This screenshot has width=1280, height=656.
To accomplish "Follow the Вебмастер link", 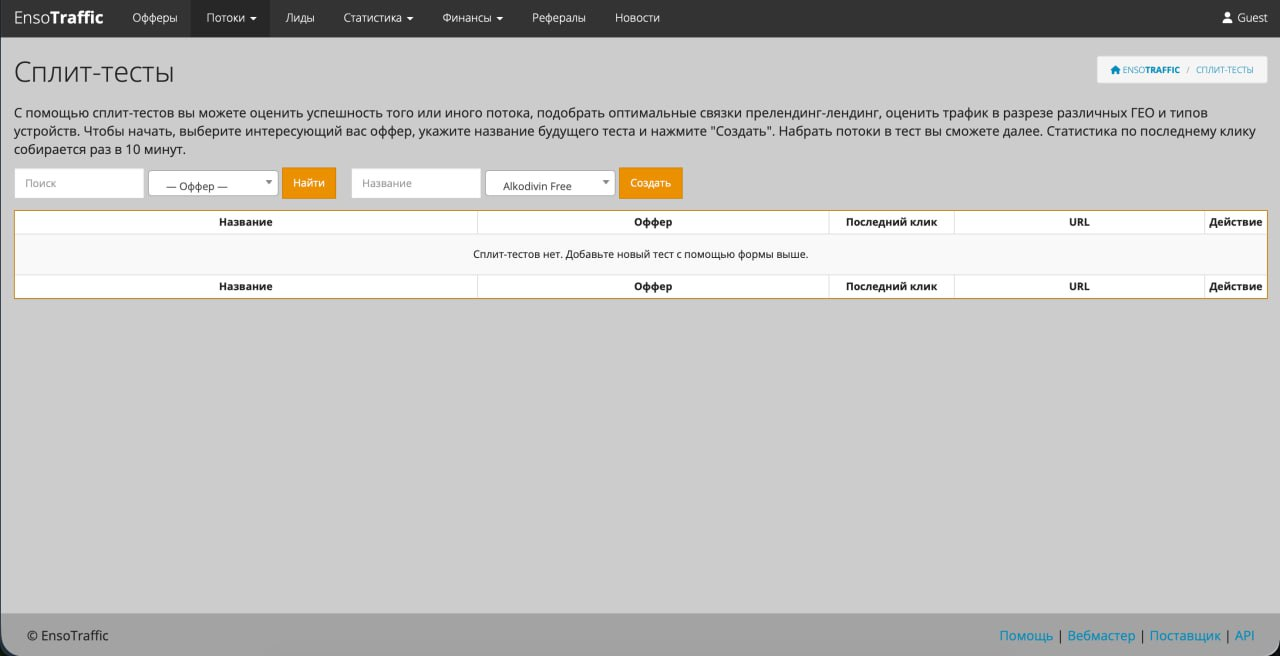I will [x=1101, y=635].
